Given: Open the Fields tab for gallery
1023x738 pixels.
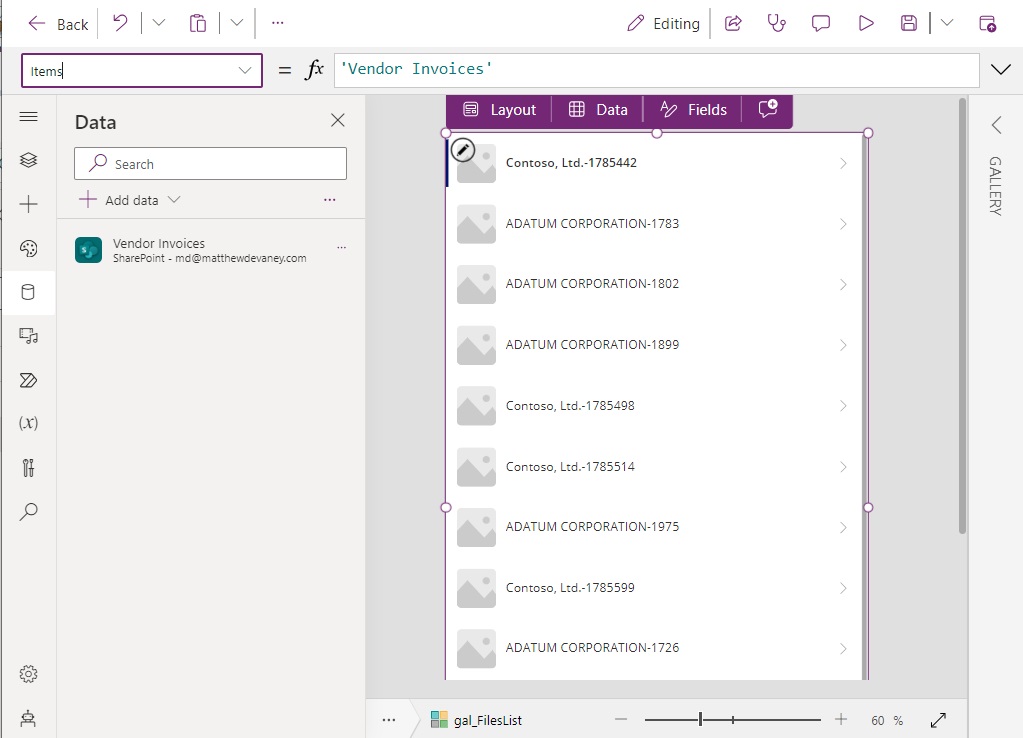Looking at the screenshot, I should click(693, 110).
